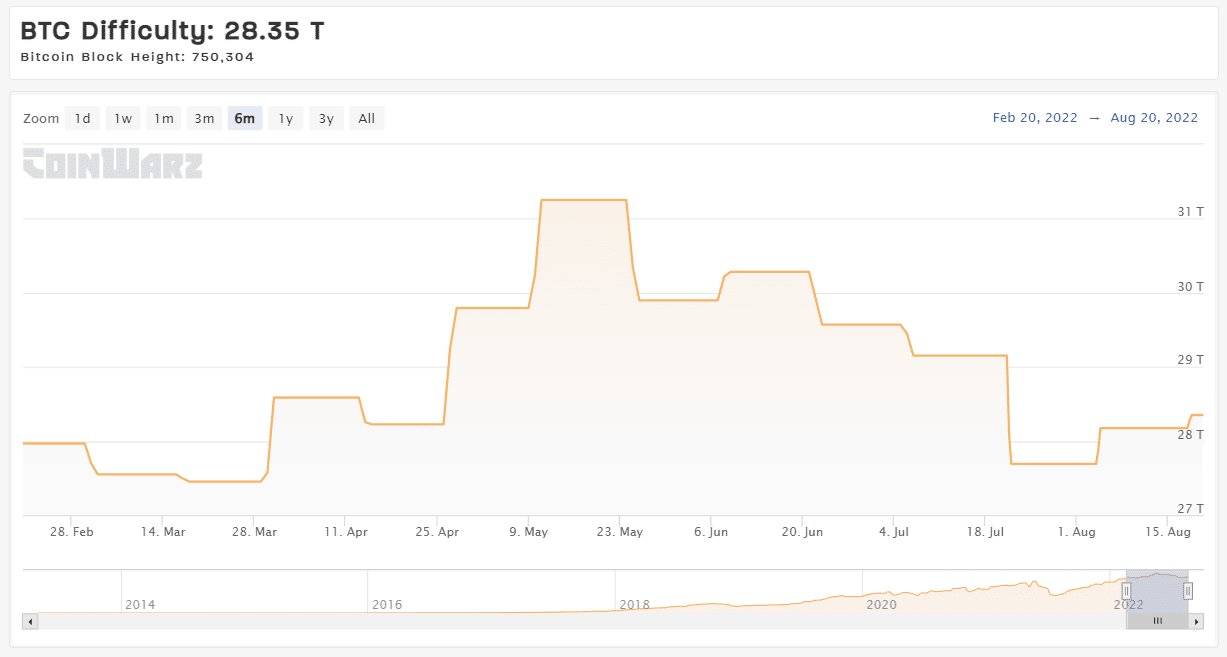Grab the navigator's right range handle
Viewport: 1227px width, 657px height.
(x=1188, y=591)
